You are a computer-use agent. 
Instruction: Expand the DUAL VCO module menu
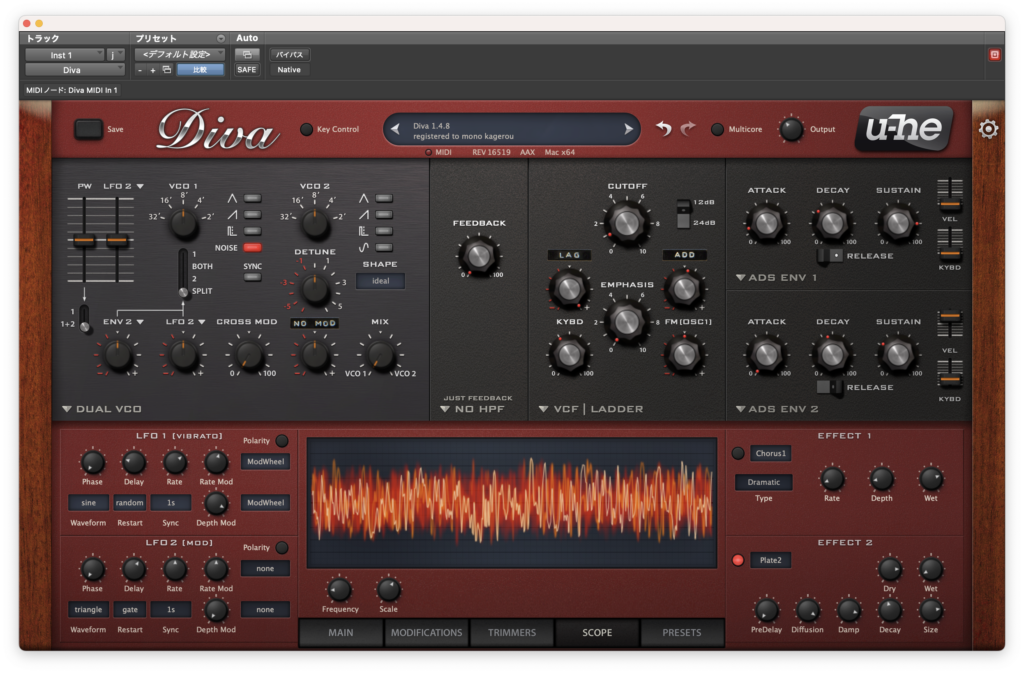(x=103, y=409)
